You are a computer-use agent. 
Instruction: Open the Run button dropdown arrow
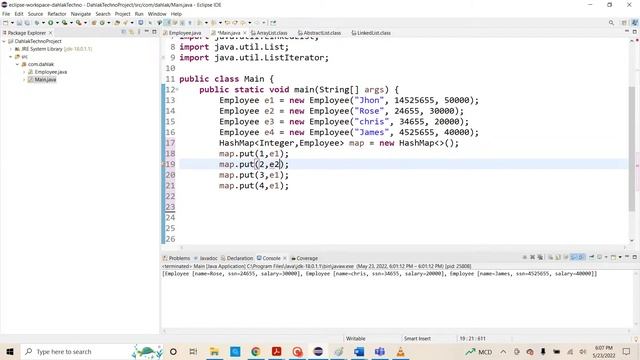[x=57, y=23]
